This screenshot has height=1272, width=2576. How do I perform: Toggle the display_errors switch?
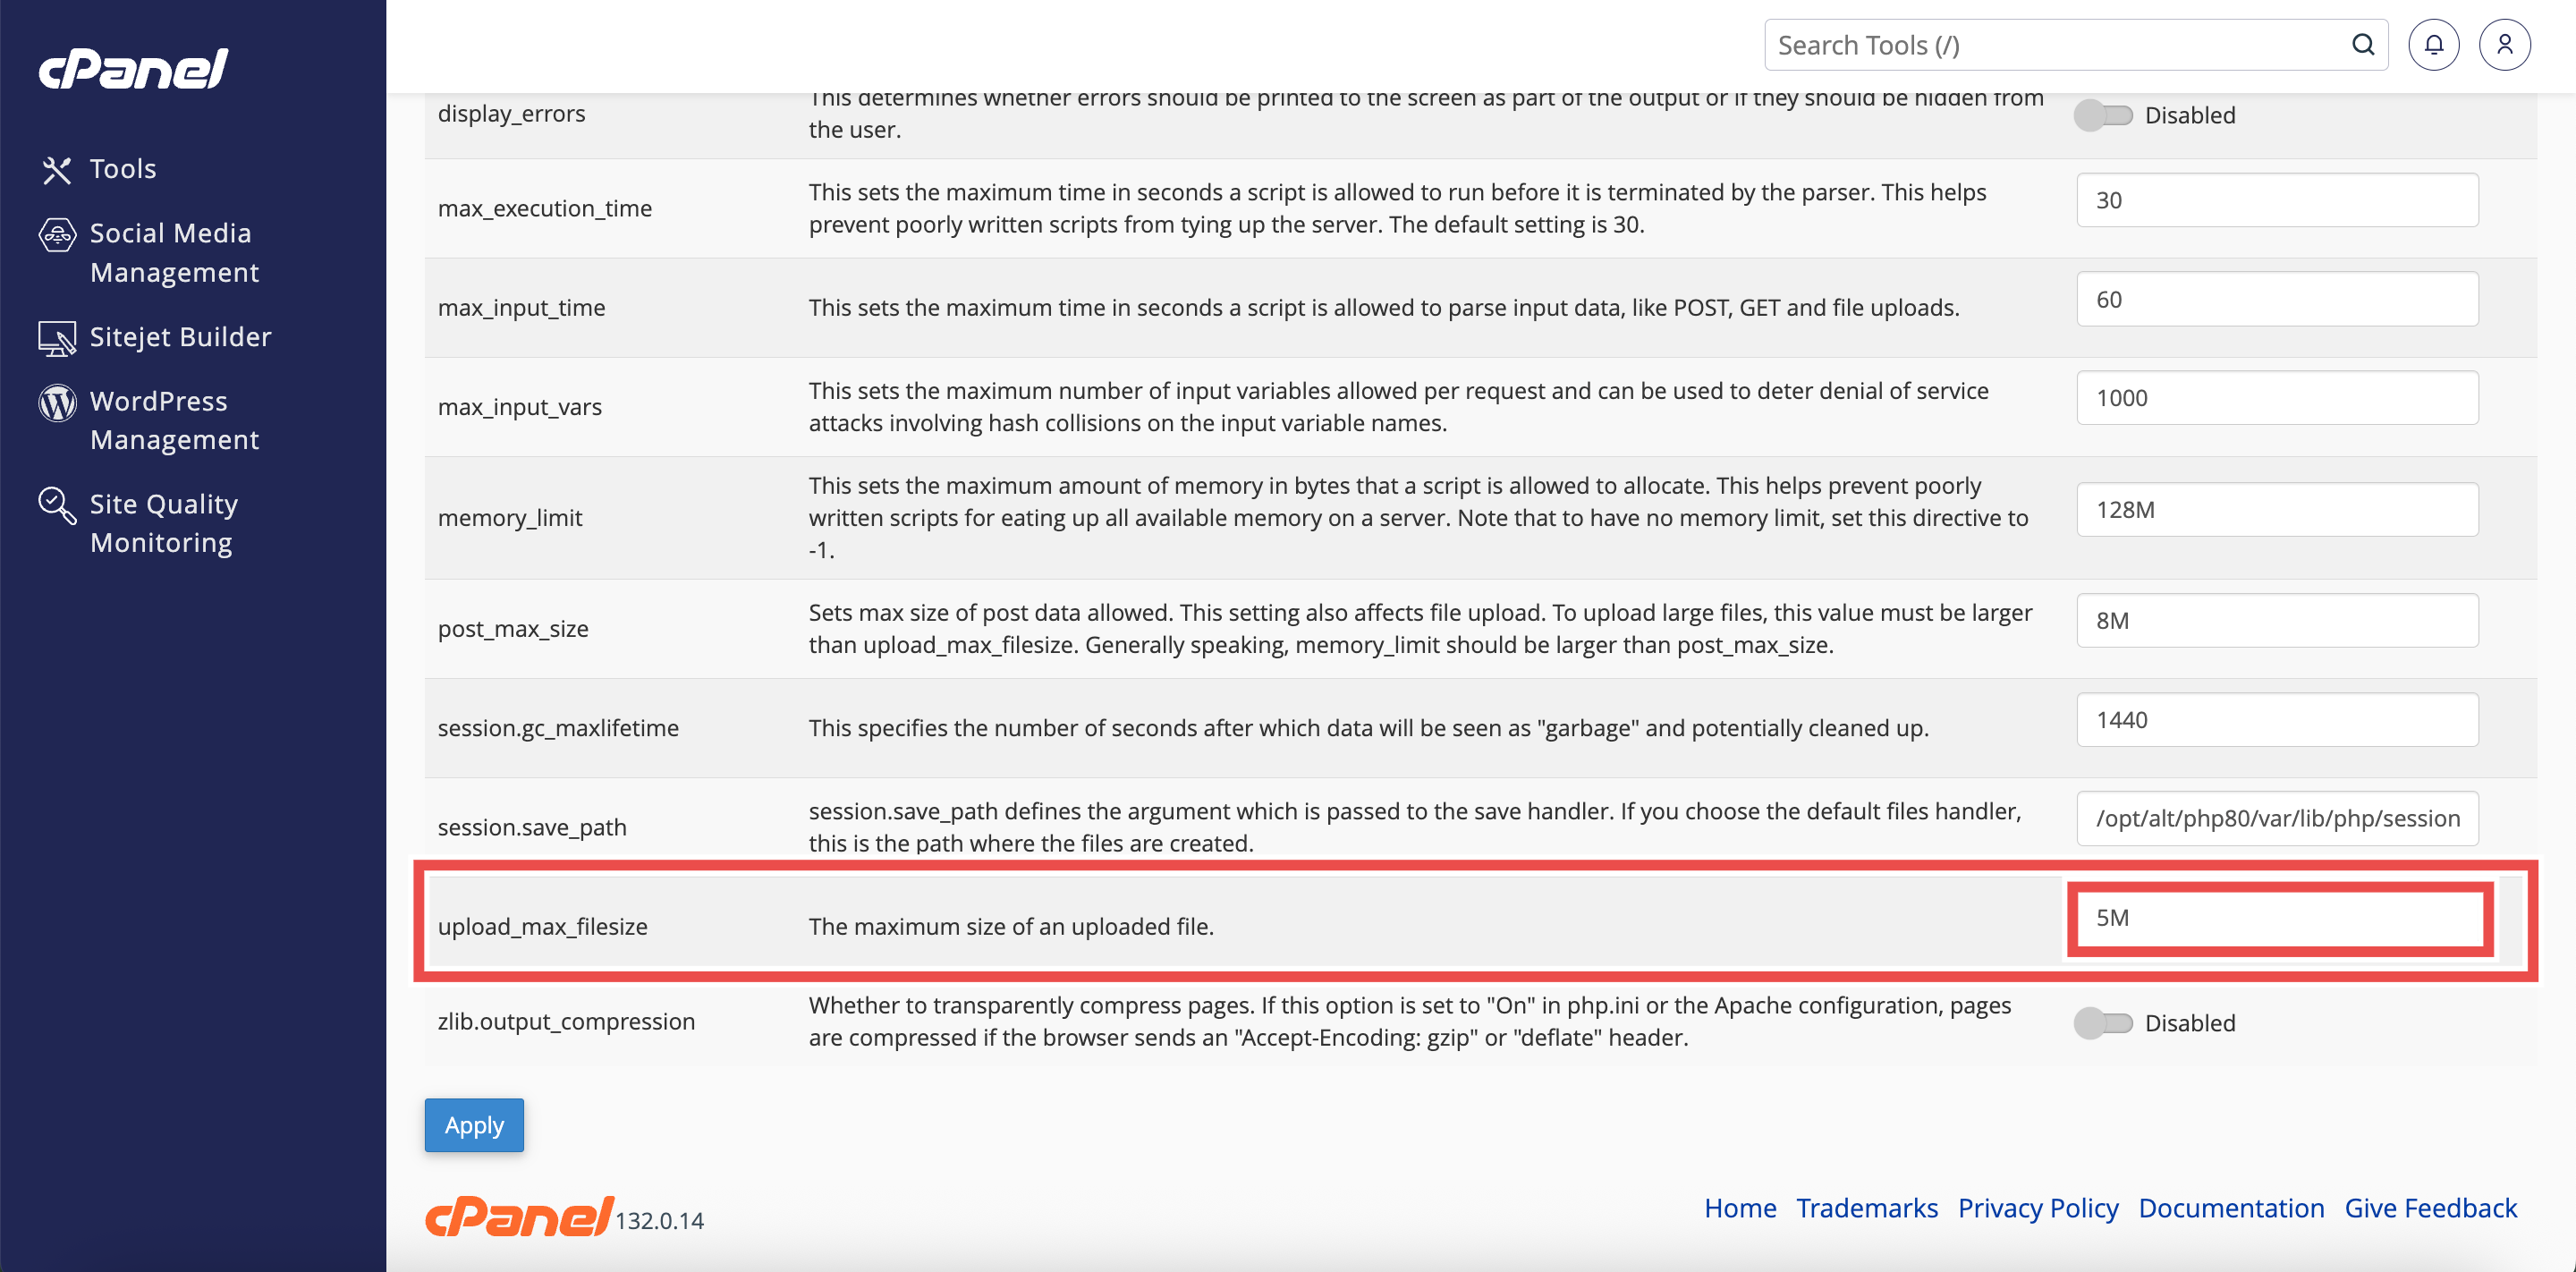coord(2102,116)
